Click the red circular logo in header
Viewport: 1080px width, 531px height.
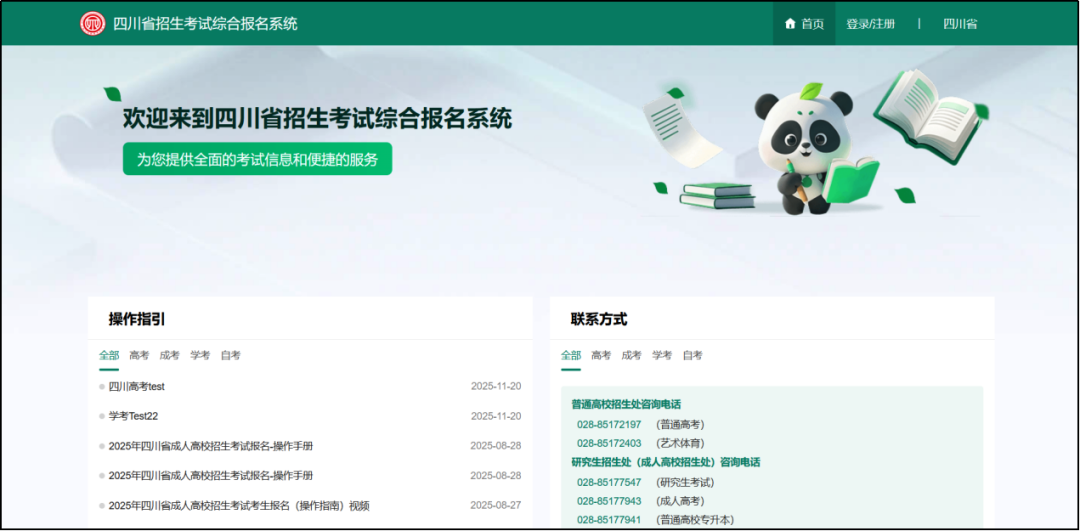(x=93, y=24)
